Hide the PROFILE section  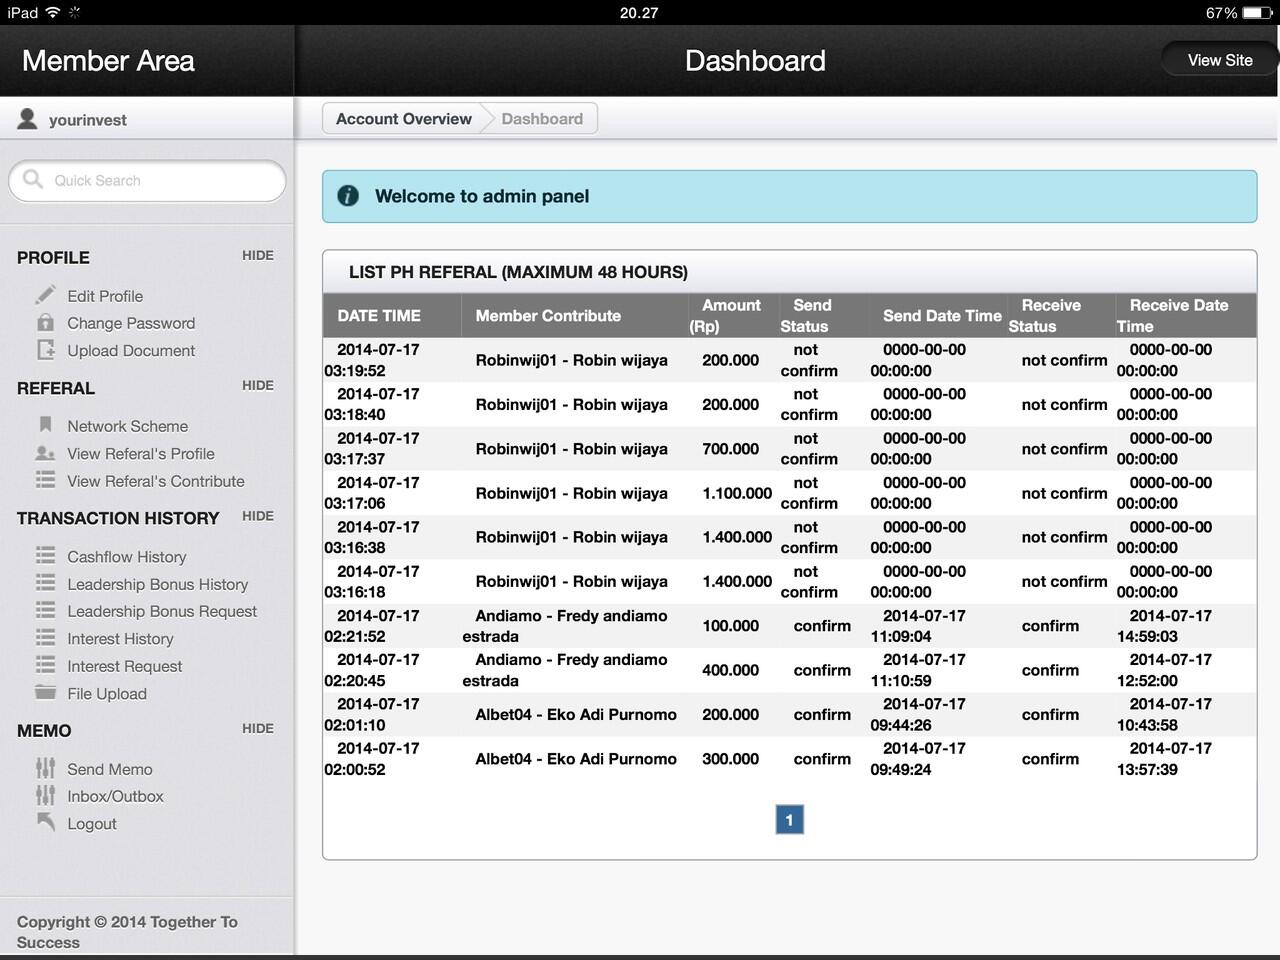click(258, 255)
